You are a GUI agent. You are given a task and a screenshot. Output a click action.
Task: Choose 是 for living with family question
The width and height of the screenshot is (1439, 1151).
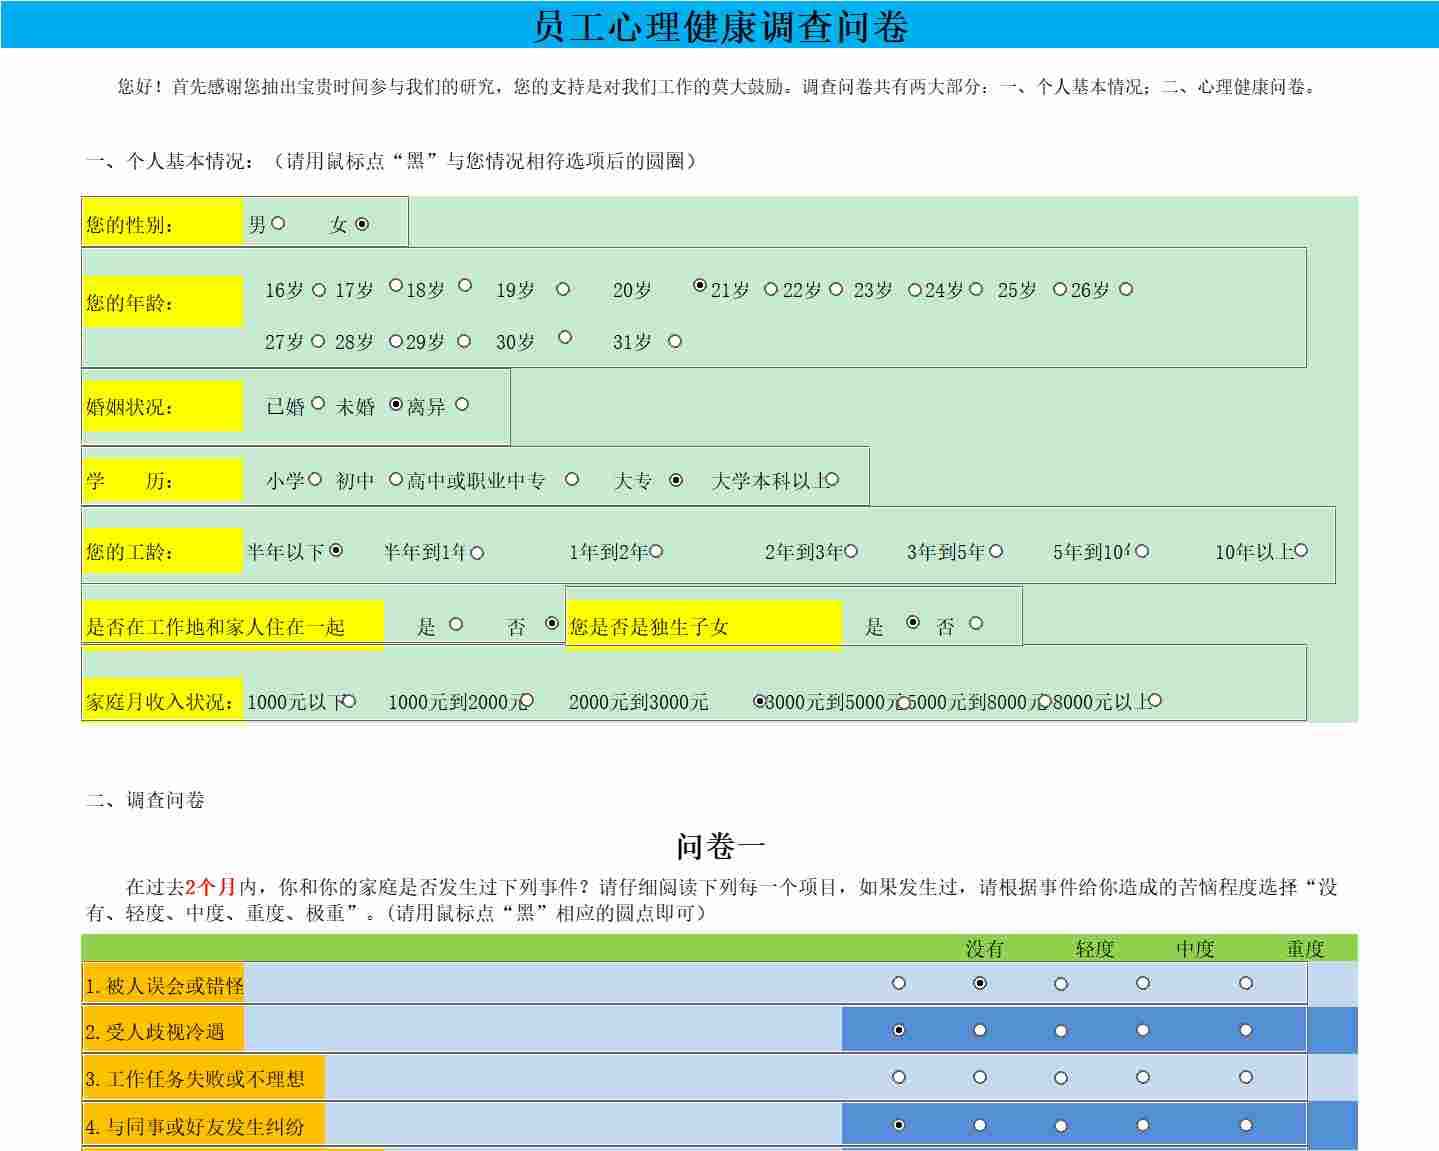pyautogui.click(x=456, y=623)
